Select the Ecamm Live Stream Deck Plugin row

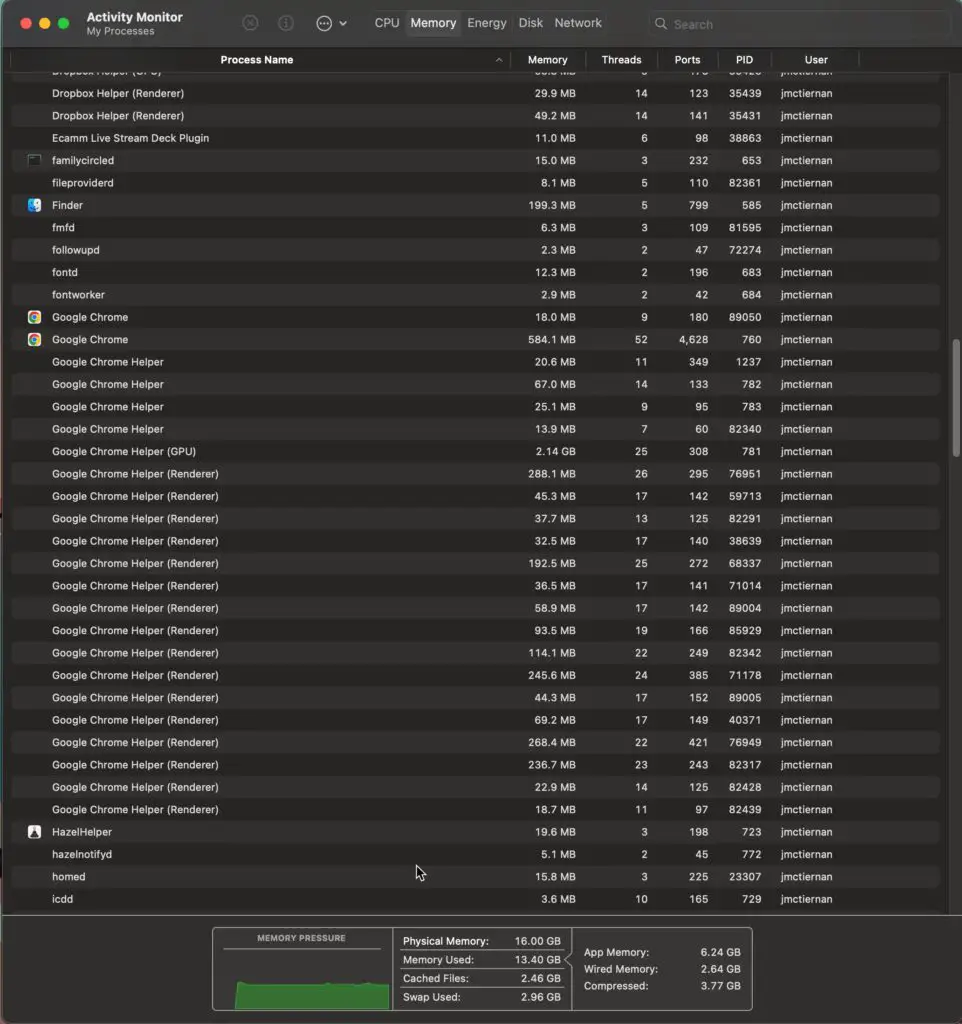pyautogui.click(x=475, y=138)
